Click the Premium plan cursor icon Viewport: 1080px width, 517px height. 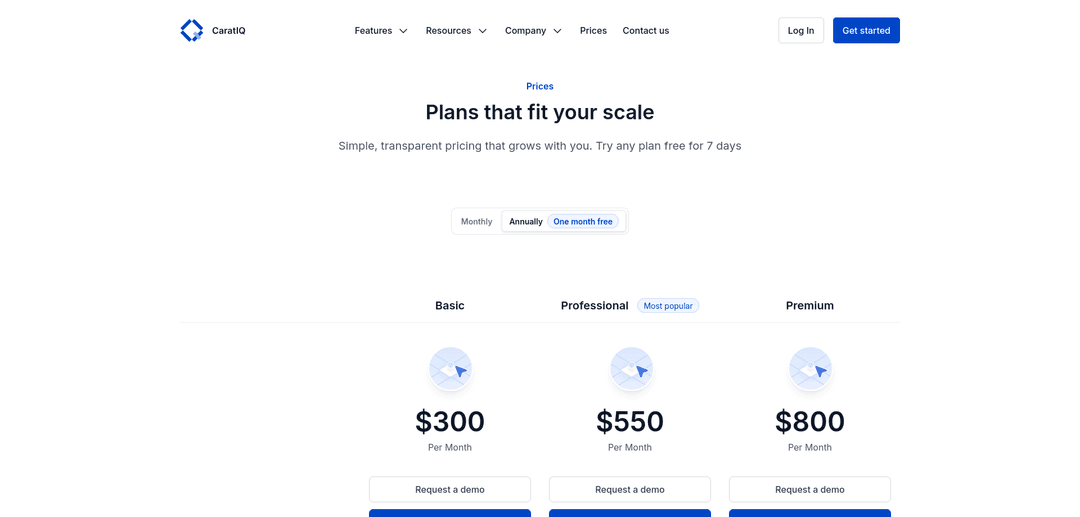810,369
